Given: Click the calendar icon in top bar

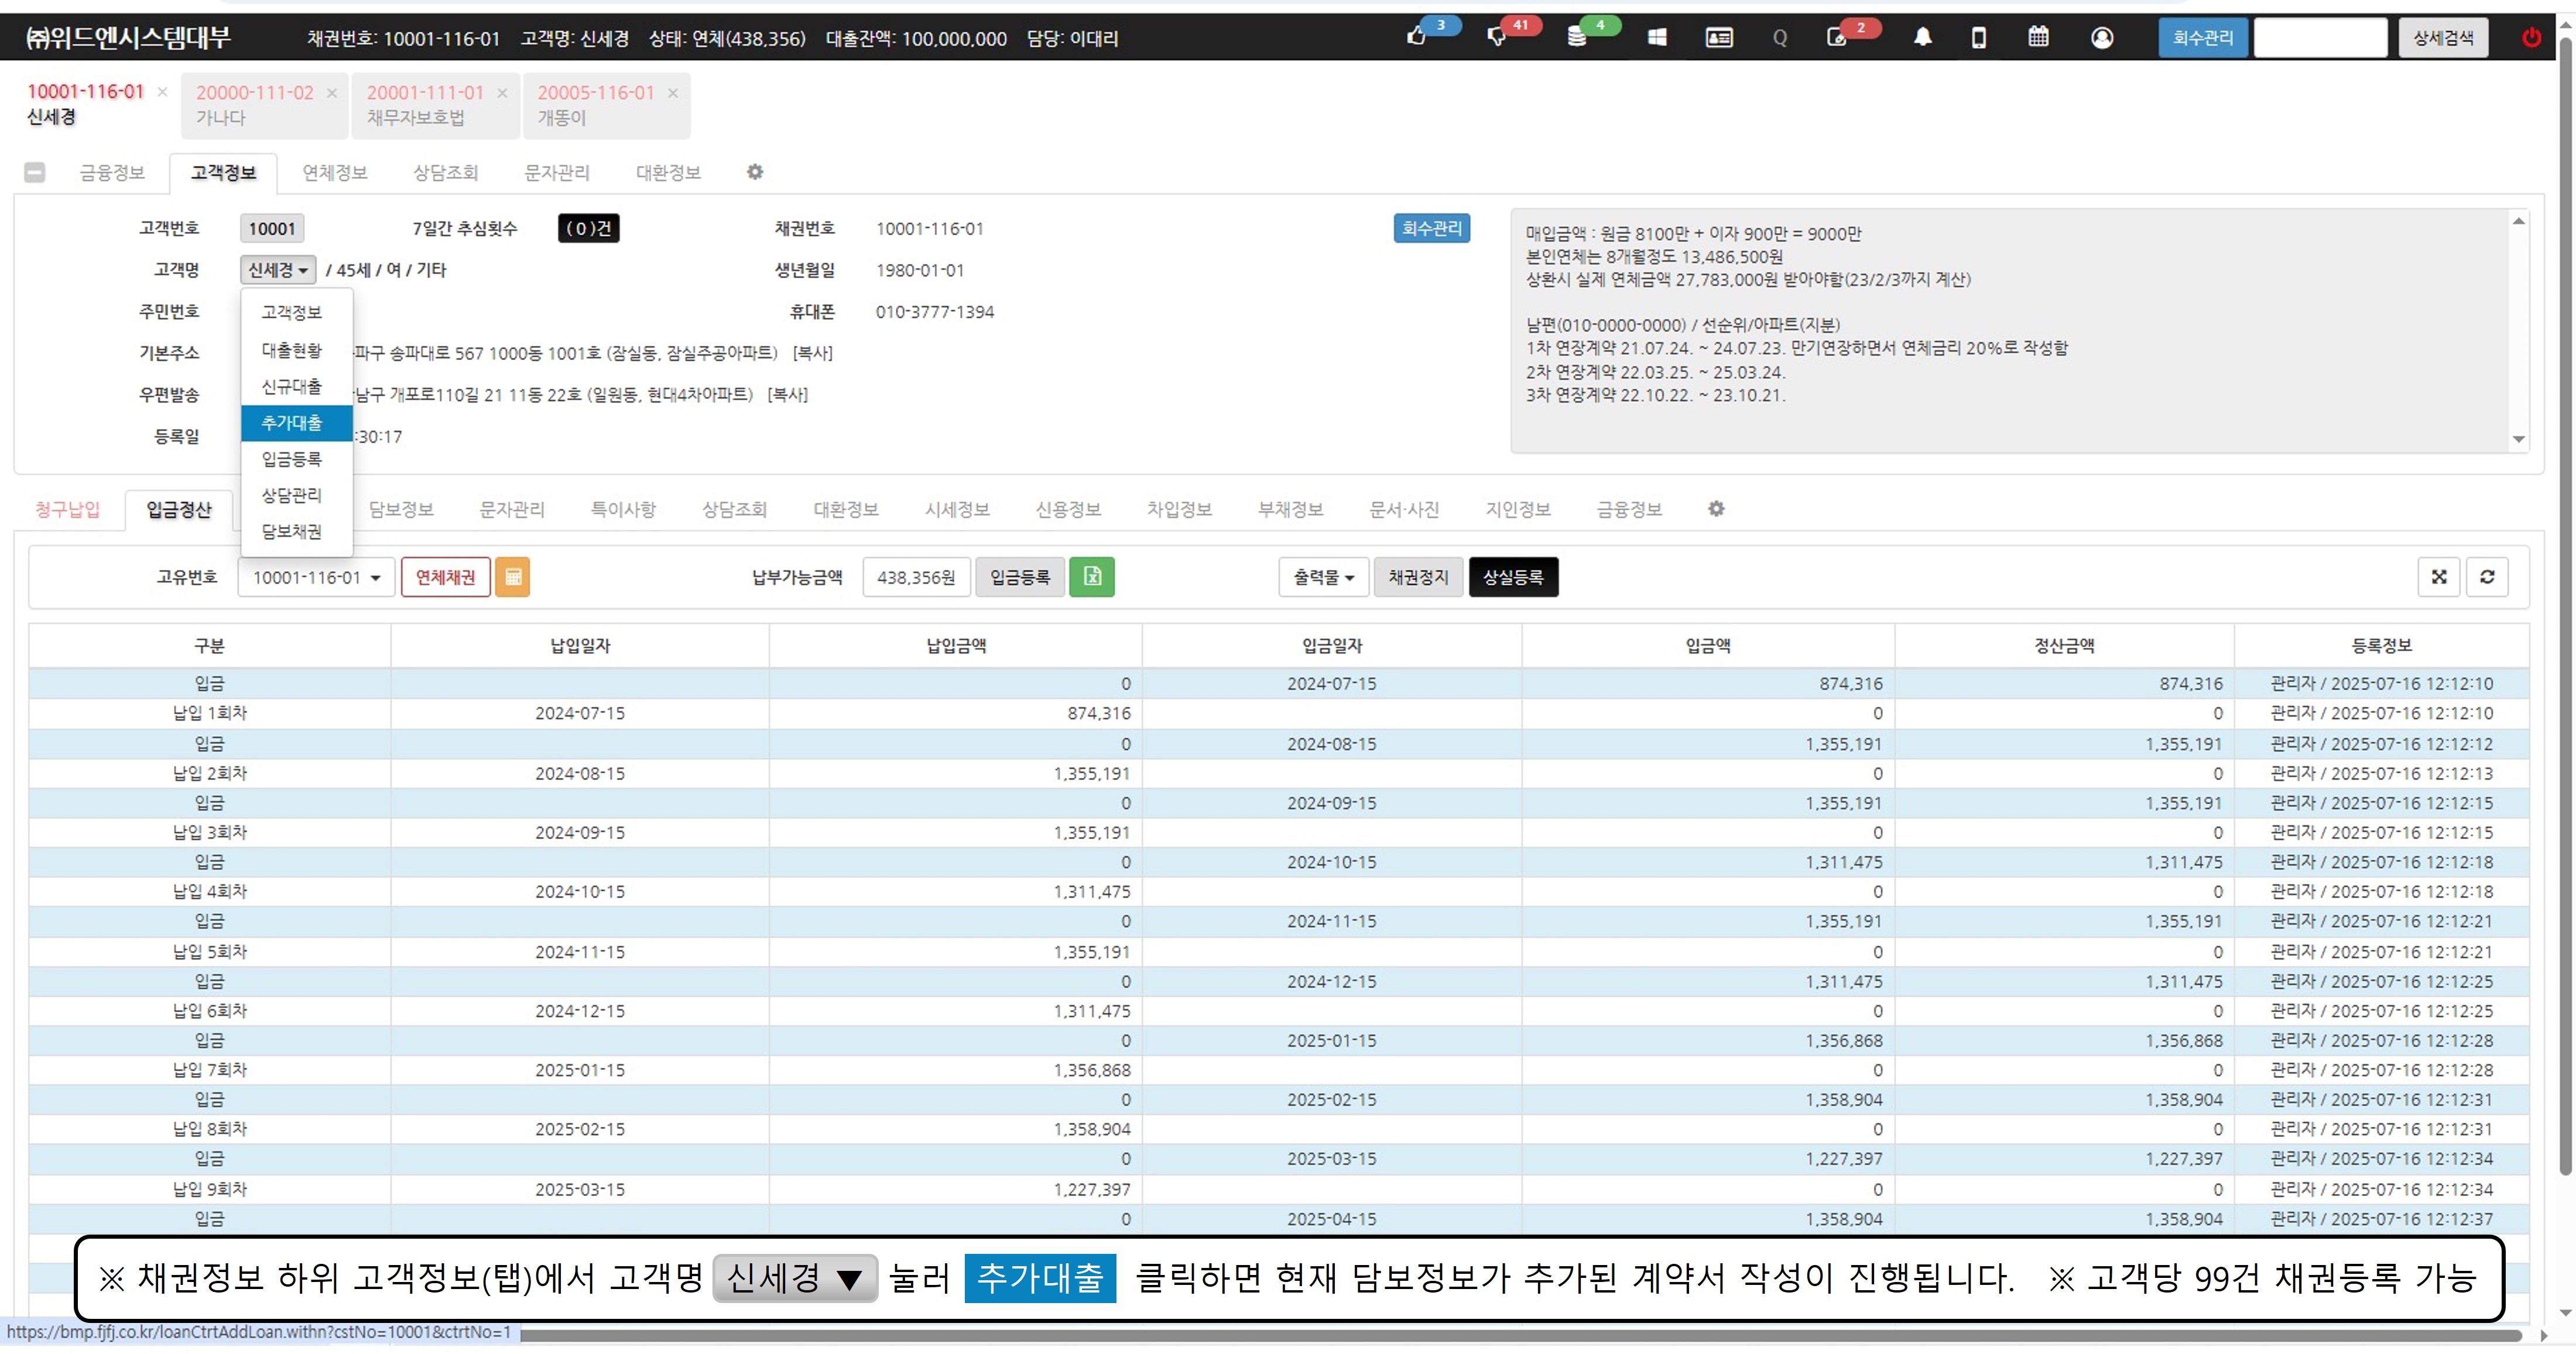Looking at the screenshot, I should click(2038, 37).
